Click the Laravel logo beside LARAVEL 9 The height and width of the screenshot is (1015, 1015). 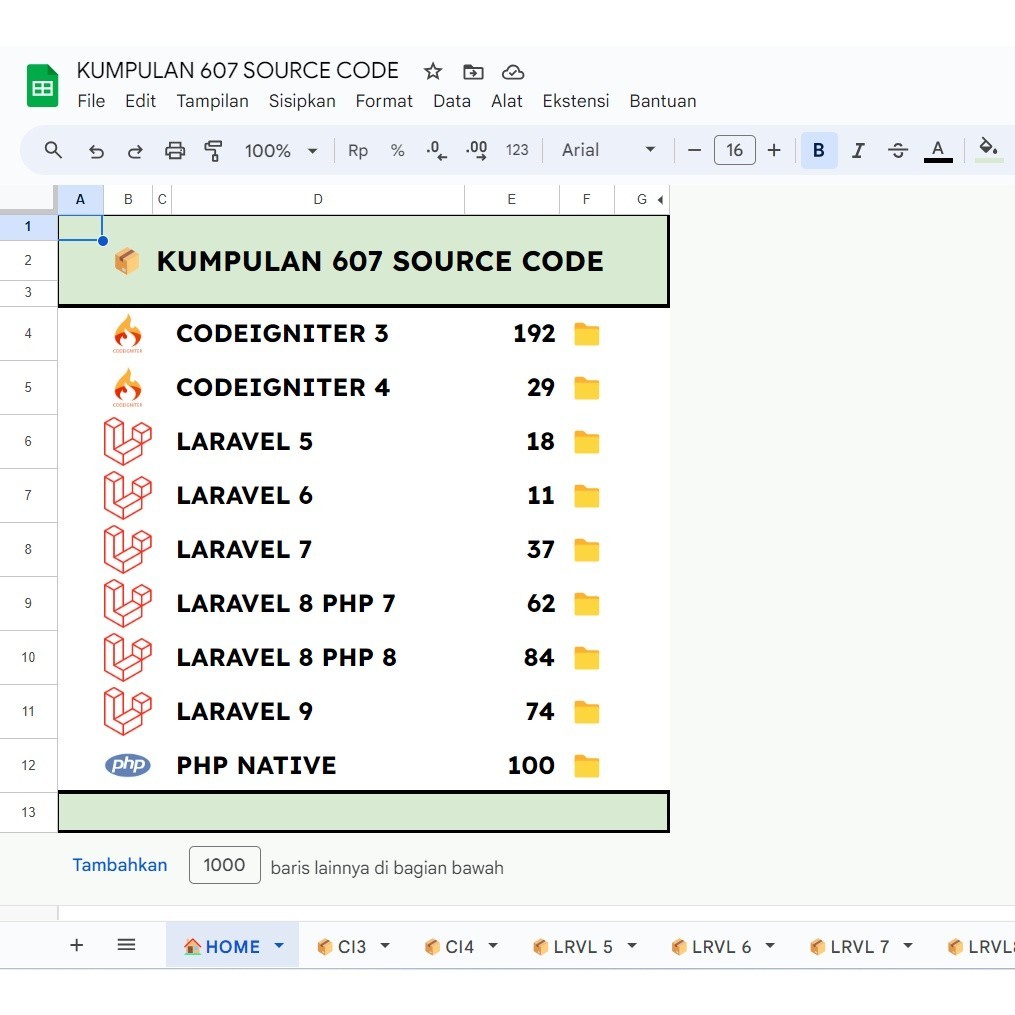pyautogui.click(x=128, y=711)
